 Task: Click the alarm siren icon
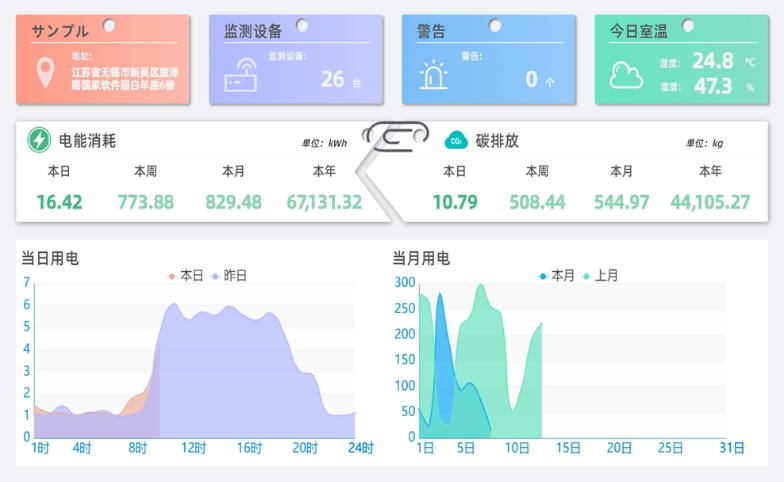click(x=434, y=74)
